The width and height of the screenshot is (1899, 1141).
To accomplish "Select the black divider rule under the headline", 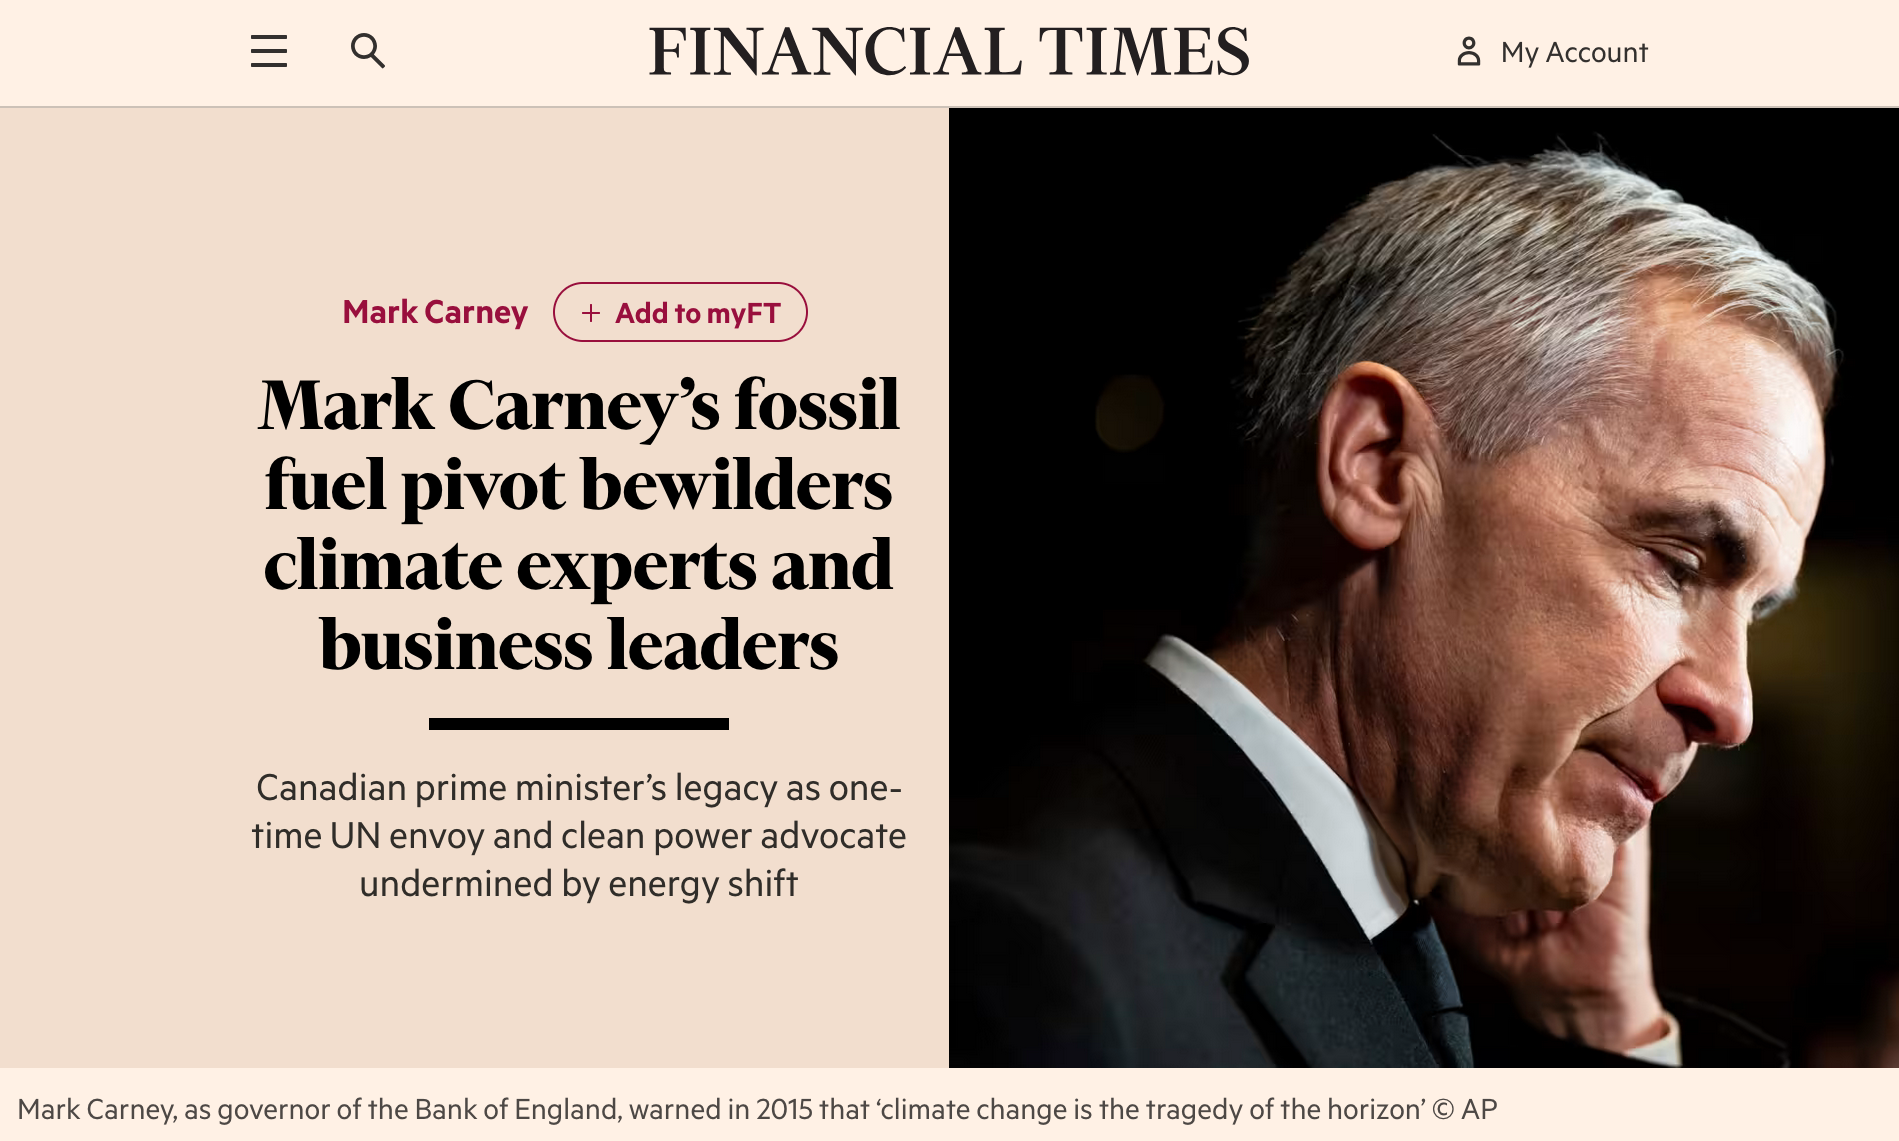I will (x=579, y=724).
